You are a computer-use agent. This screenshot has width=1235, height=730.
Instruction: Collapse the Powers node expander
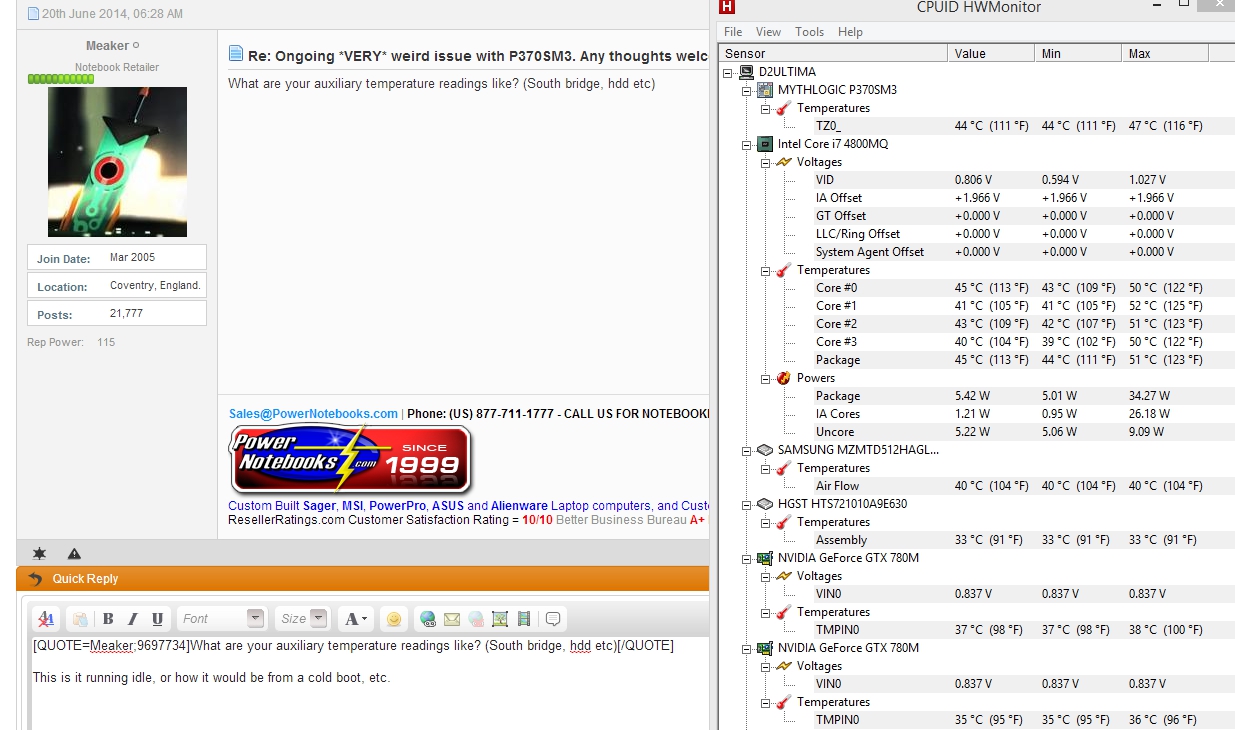[x=766, y=378]
